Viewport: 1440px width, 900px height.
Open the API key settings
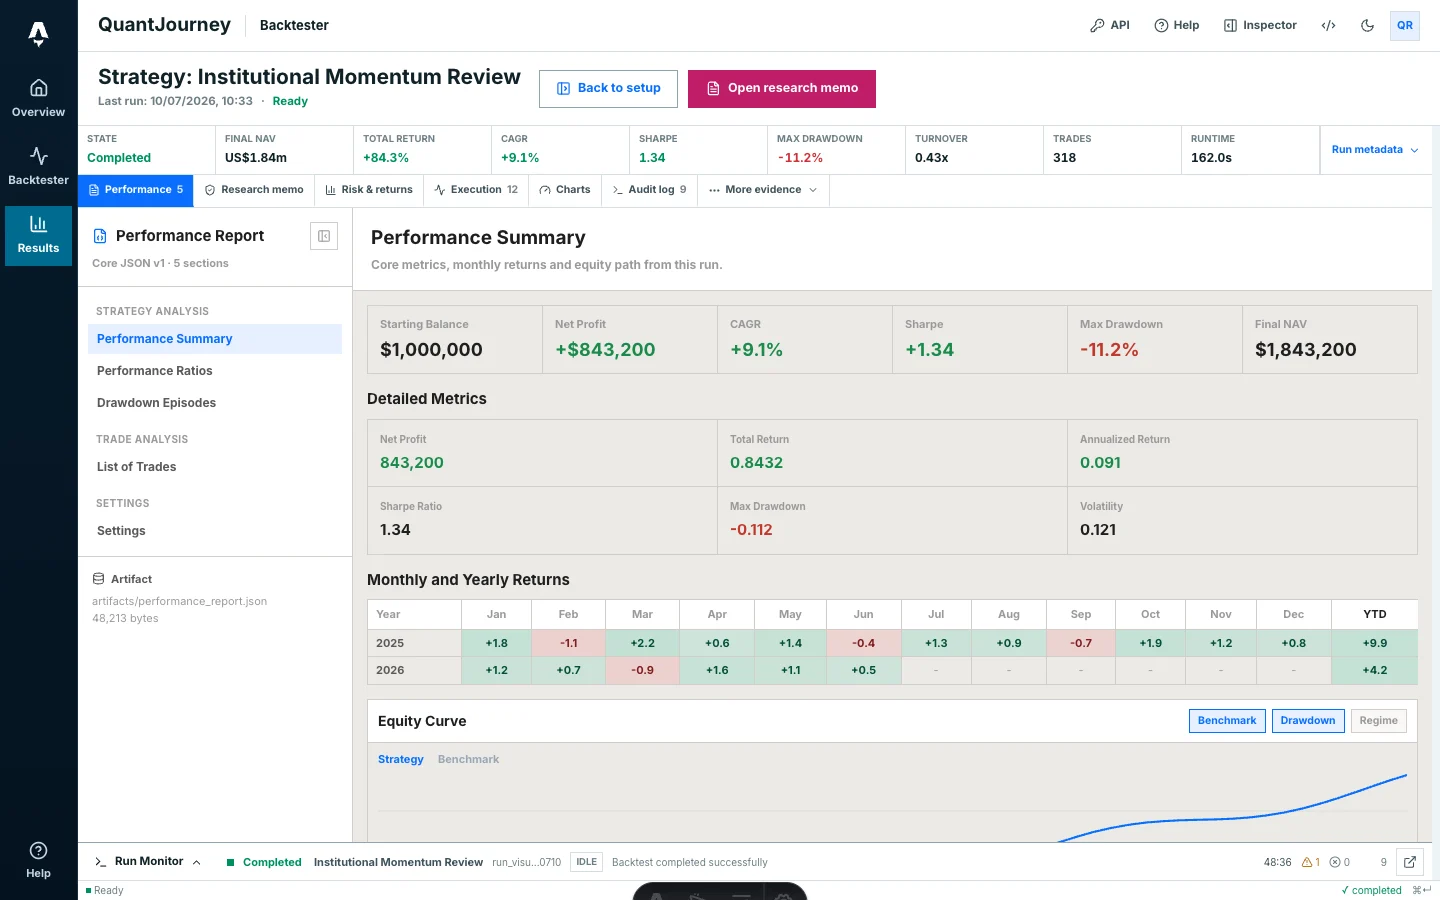click(x=1110, y=26)
